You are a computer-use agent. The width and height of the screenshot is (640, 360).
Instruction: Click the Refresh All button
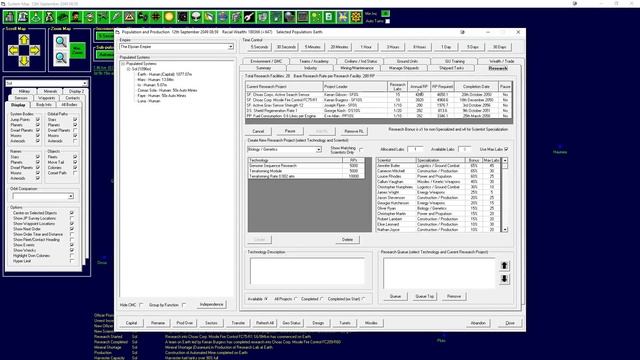(265, 323)
